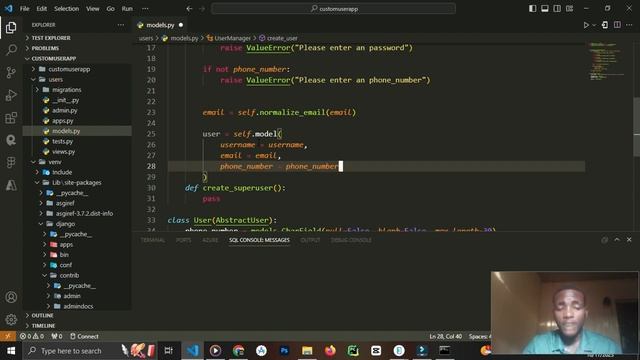Open the Edit menu
Viewport: 640px width, 360px height.
[x=41, y=9]
